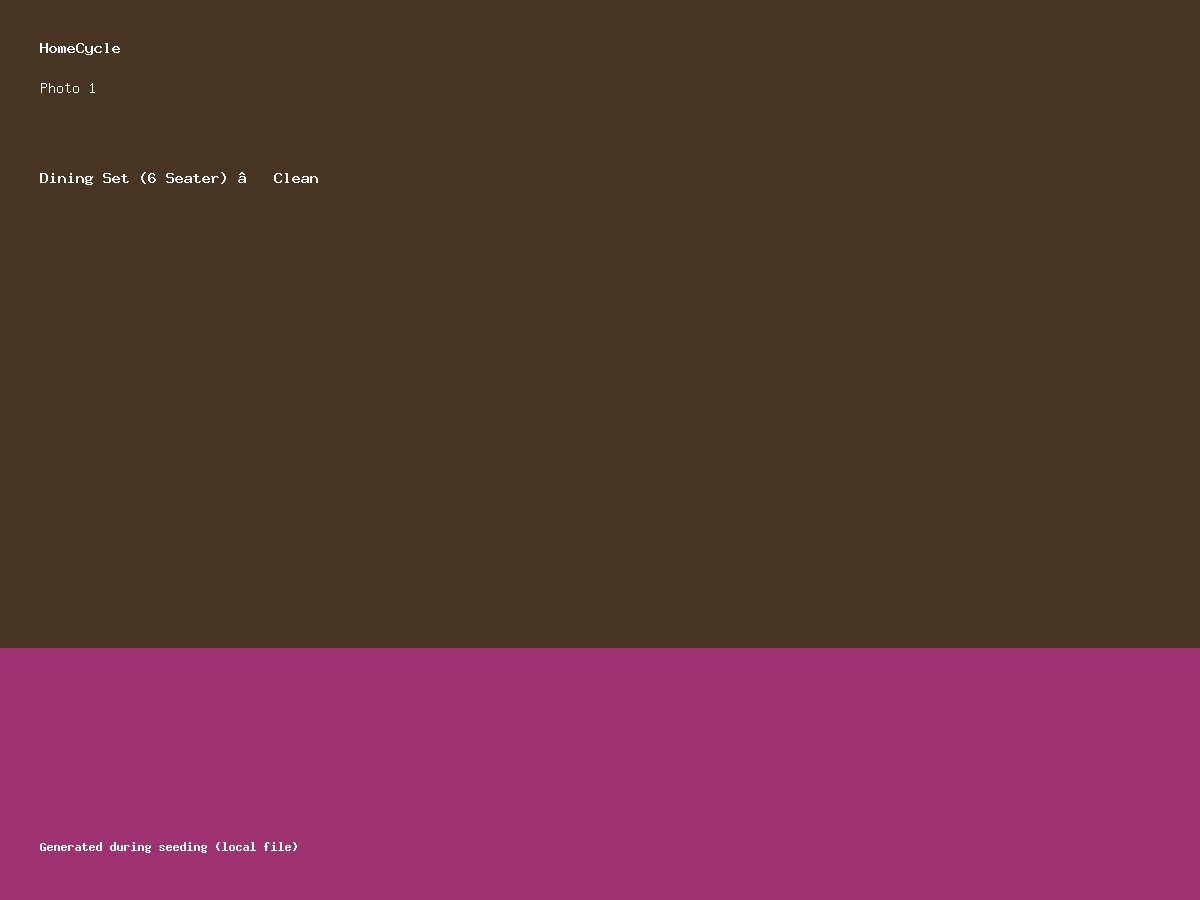1200x900 pixels.
Task: Select the word Generated in the caption
Action: 71,847
